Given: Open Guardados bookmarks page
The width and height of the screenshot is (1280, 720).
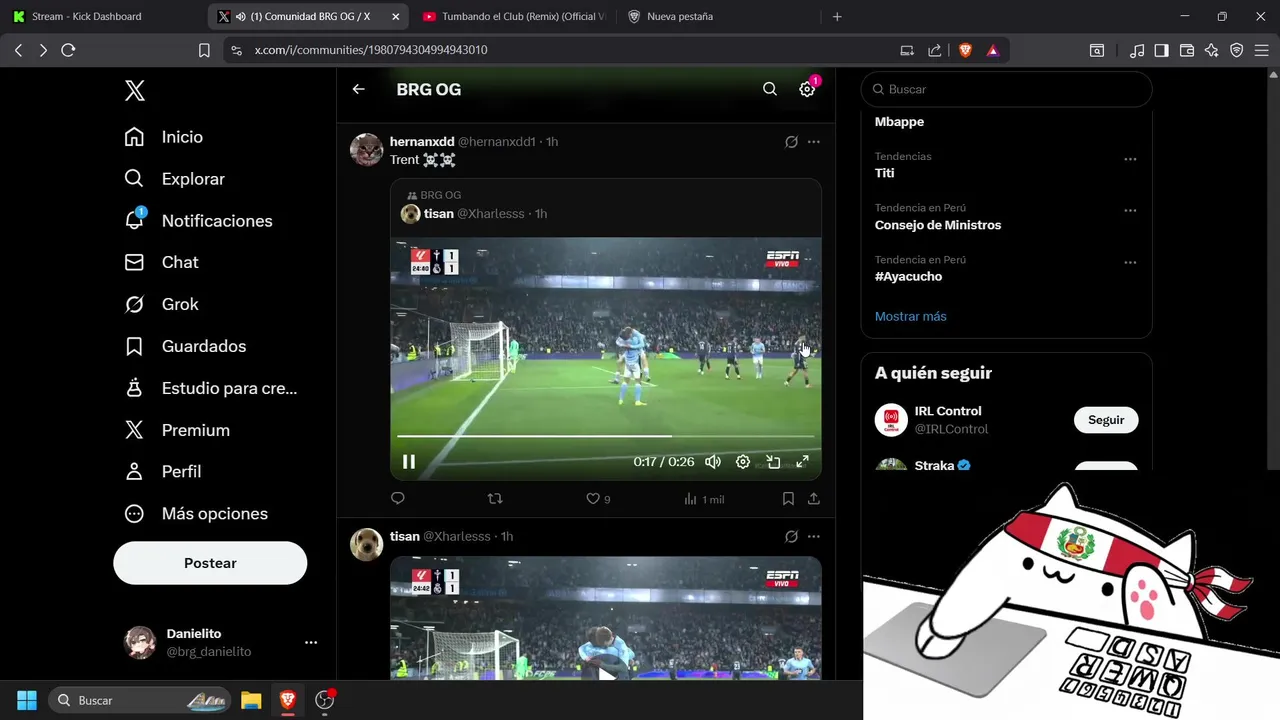Looking at the screenshot, I should [x=185, y=346].
